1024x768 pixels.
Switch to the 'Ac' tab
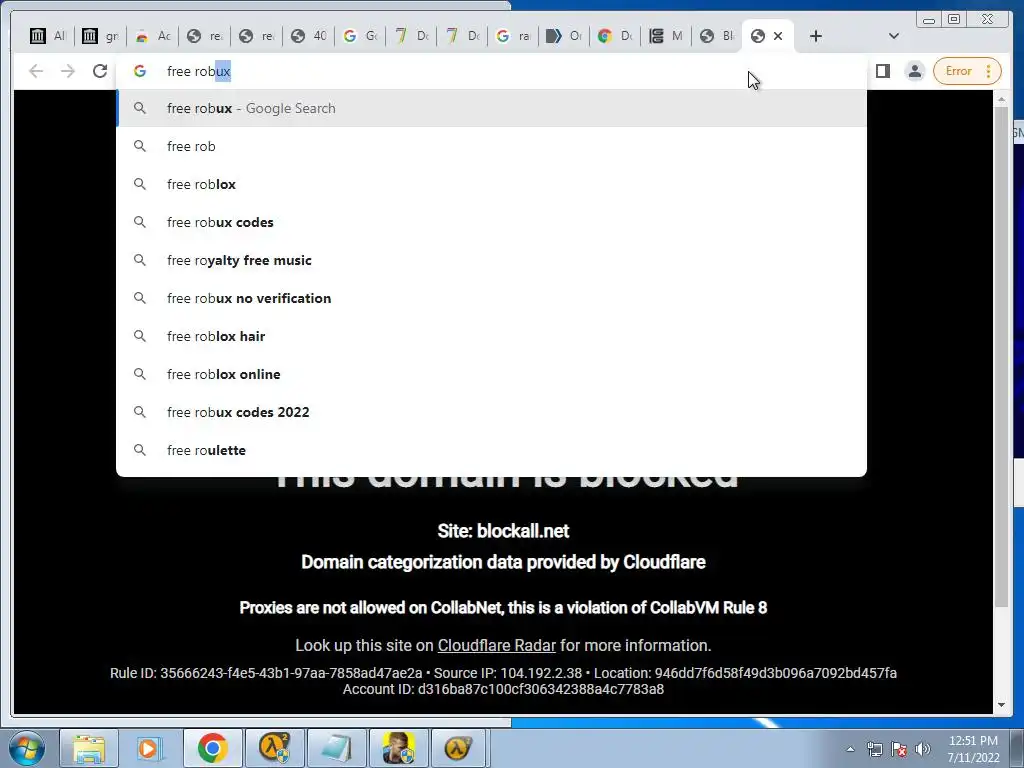[x=152, y=36]
